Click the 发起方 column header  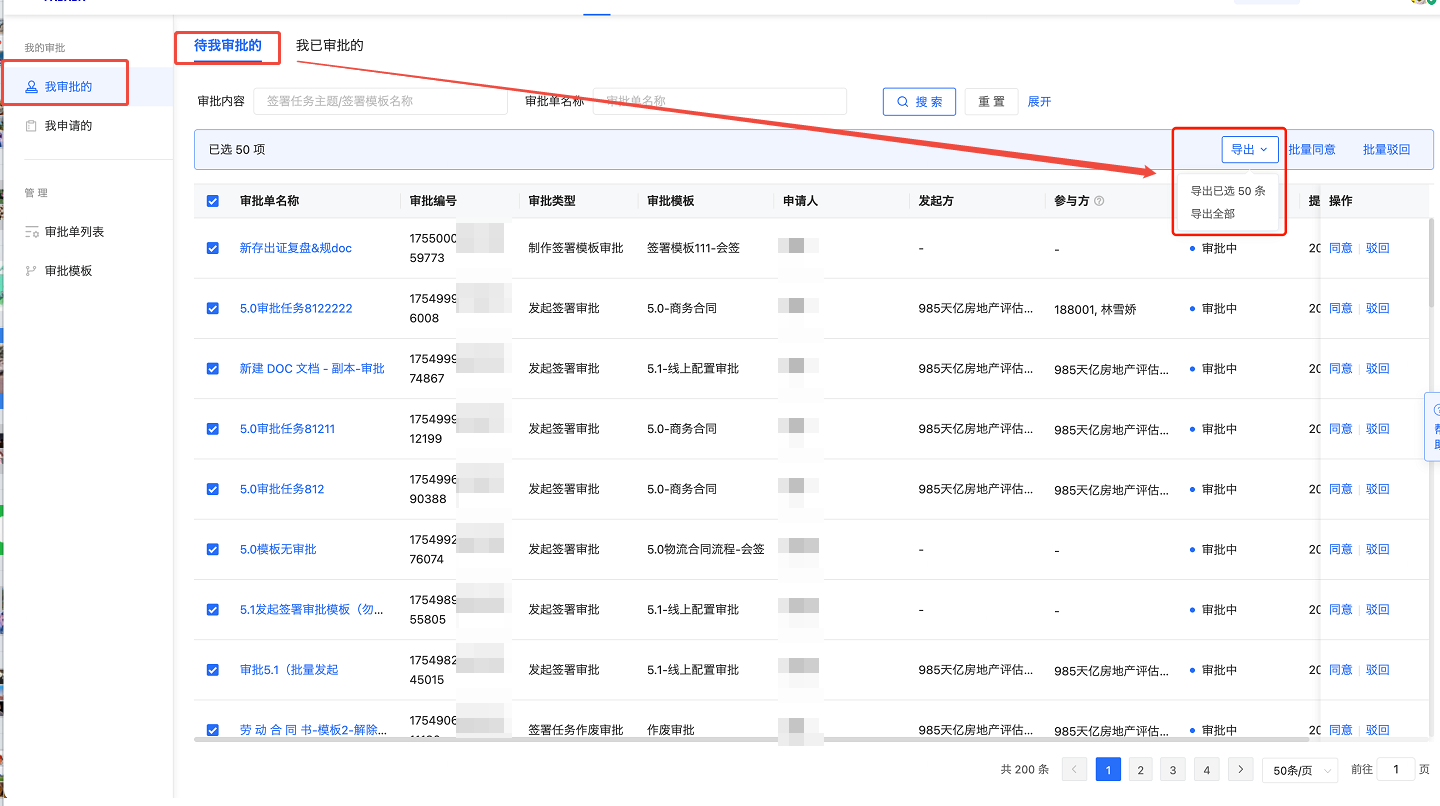936,201
